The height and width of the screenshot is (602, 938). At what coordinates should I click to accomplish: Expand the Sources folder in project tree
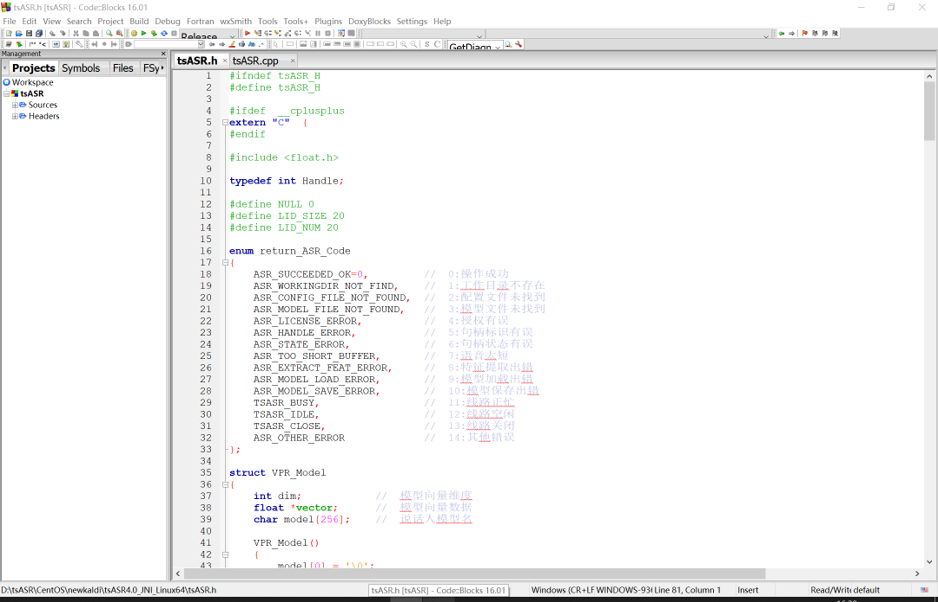(15, 105)
